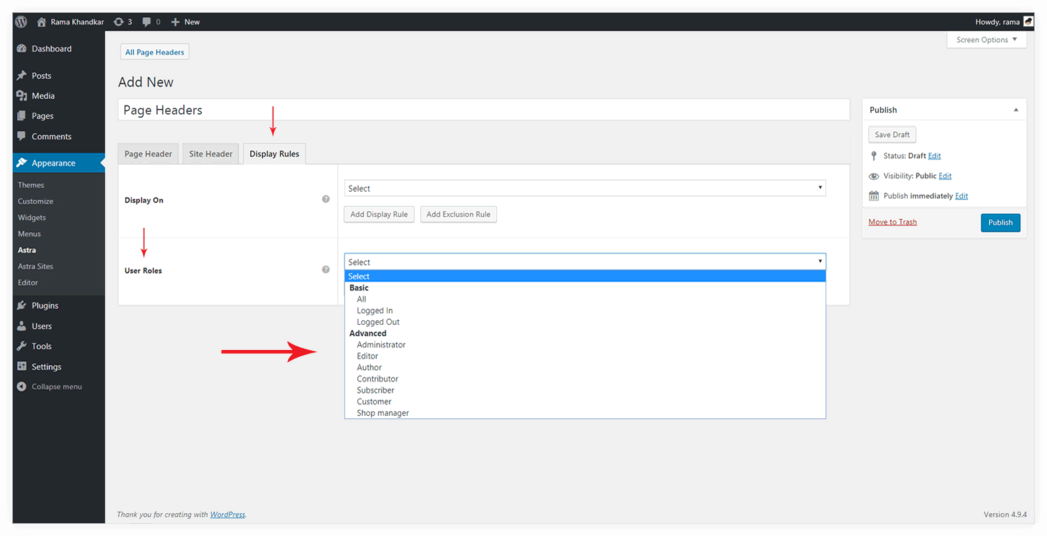This screenshot has width=1047, height=536.
Task: Click the Page Headers title input field
Action: coord(484,110)
